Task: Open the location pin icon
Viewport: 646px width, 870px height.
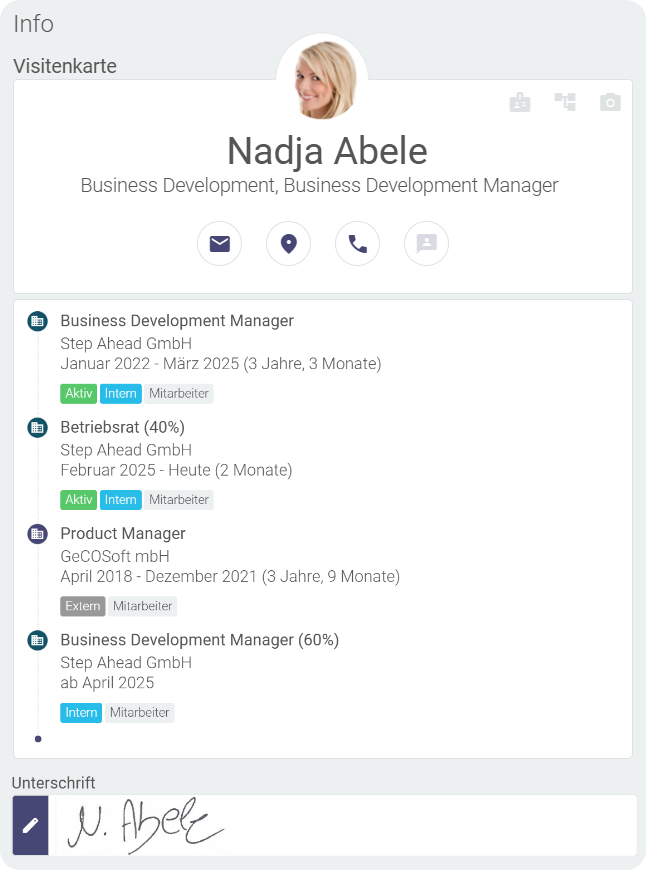Action: click(x=288, y=243)
